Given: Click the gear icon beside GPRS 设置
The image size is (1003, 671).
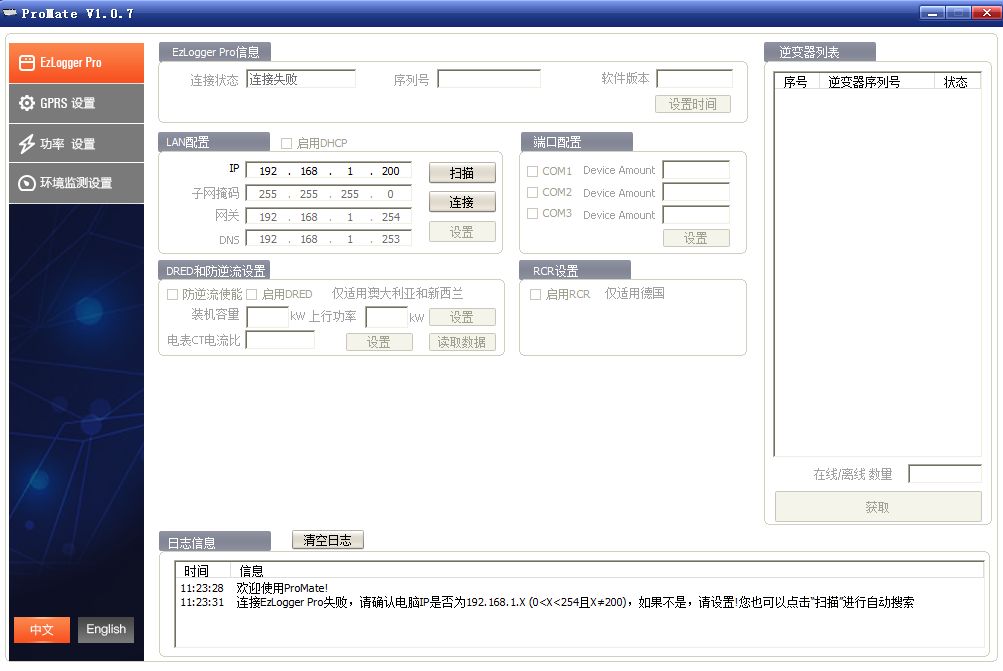Looking at the screenshot, I should (27, 103).
